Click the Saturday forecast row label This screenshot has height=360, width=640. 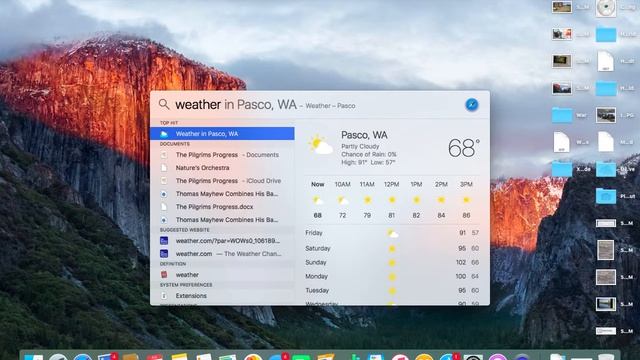pyautogui.click(x=318, y=248)
